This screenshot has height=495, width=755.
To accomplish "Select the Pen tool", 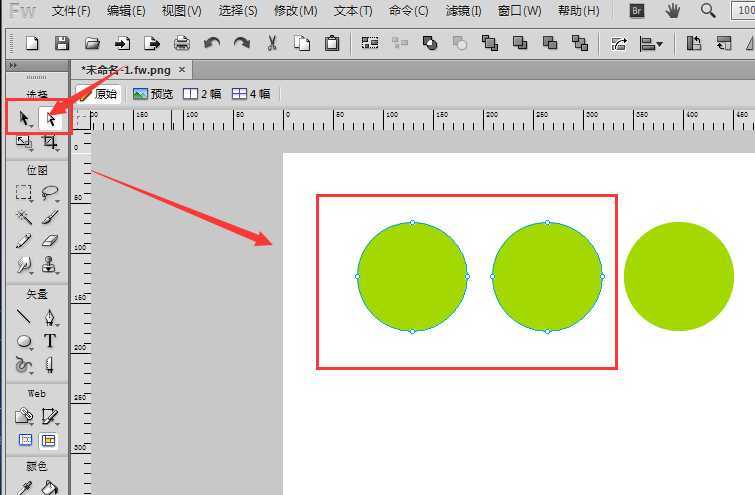I will pos(49,318).
